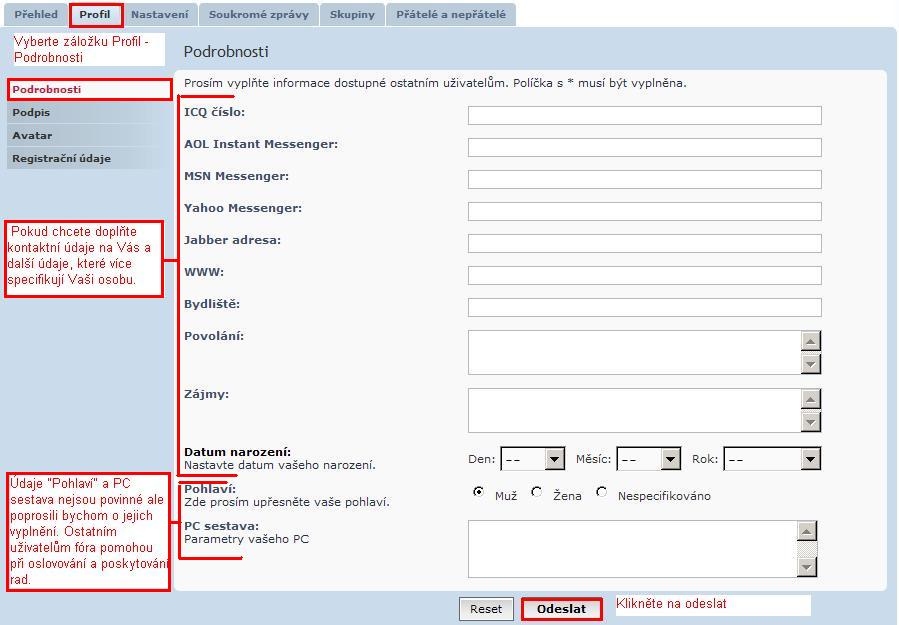Focus the ICQ číslo input field
The height and width of the screenshot is (625, 899).
[644, 116]
